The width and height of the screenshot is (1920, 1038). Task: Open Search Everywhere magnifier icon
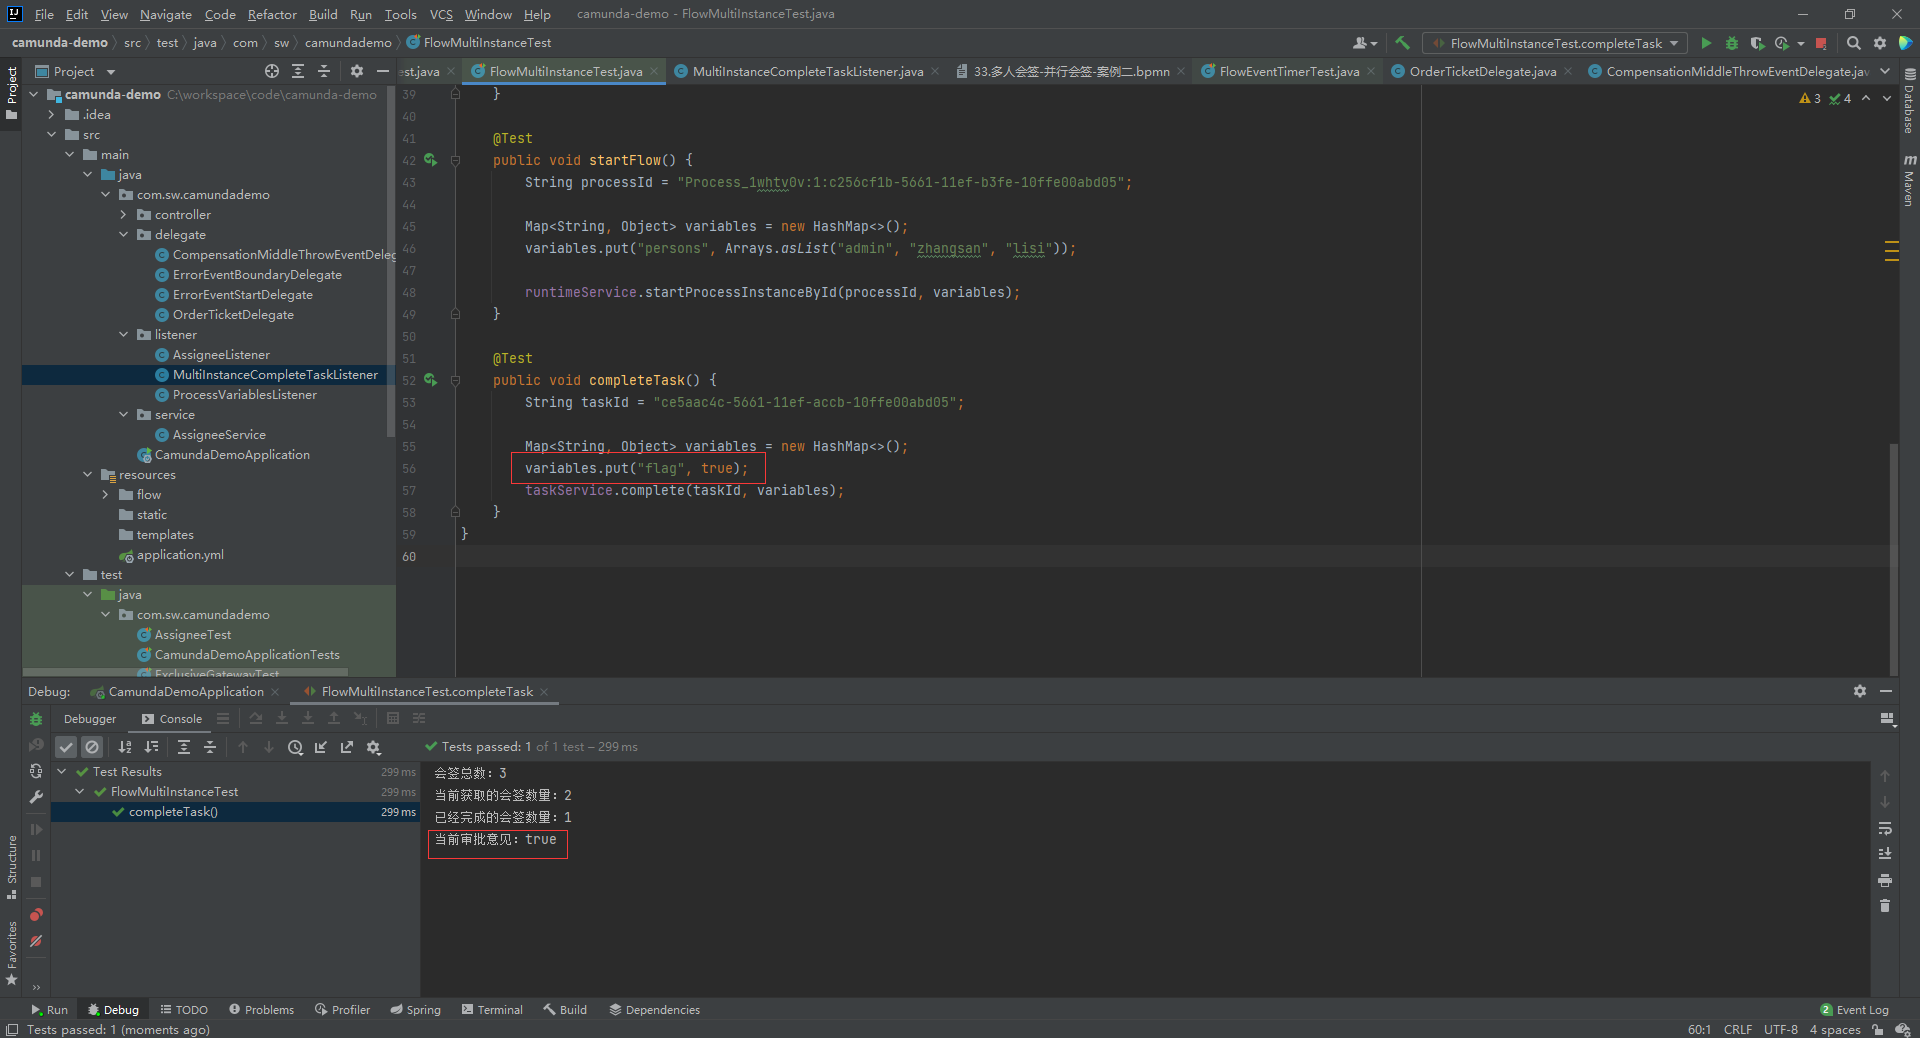point(1853,43)
